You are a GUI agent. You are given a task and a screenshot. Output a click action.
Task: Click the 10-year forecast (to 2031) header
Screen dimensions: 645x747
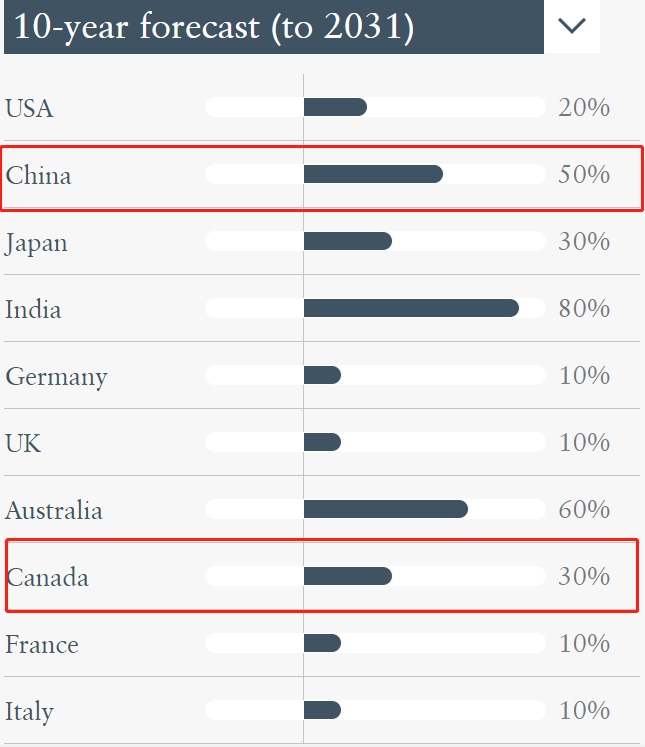coord(215,27)
